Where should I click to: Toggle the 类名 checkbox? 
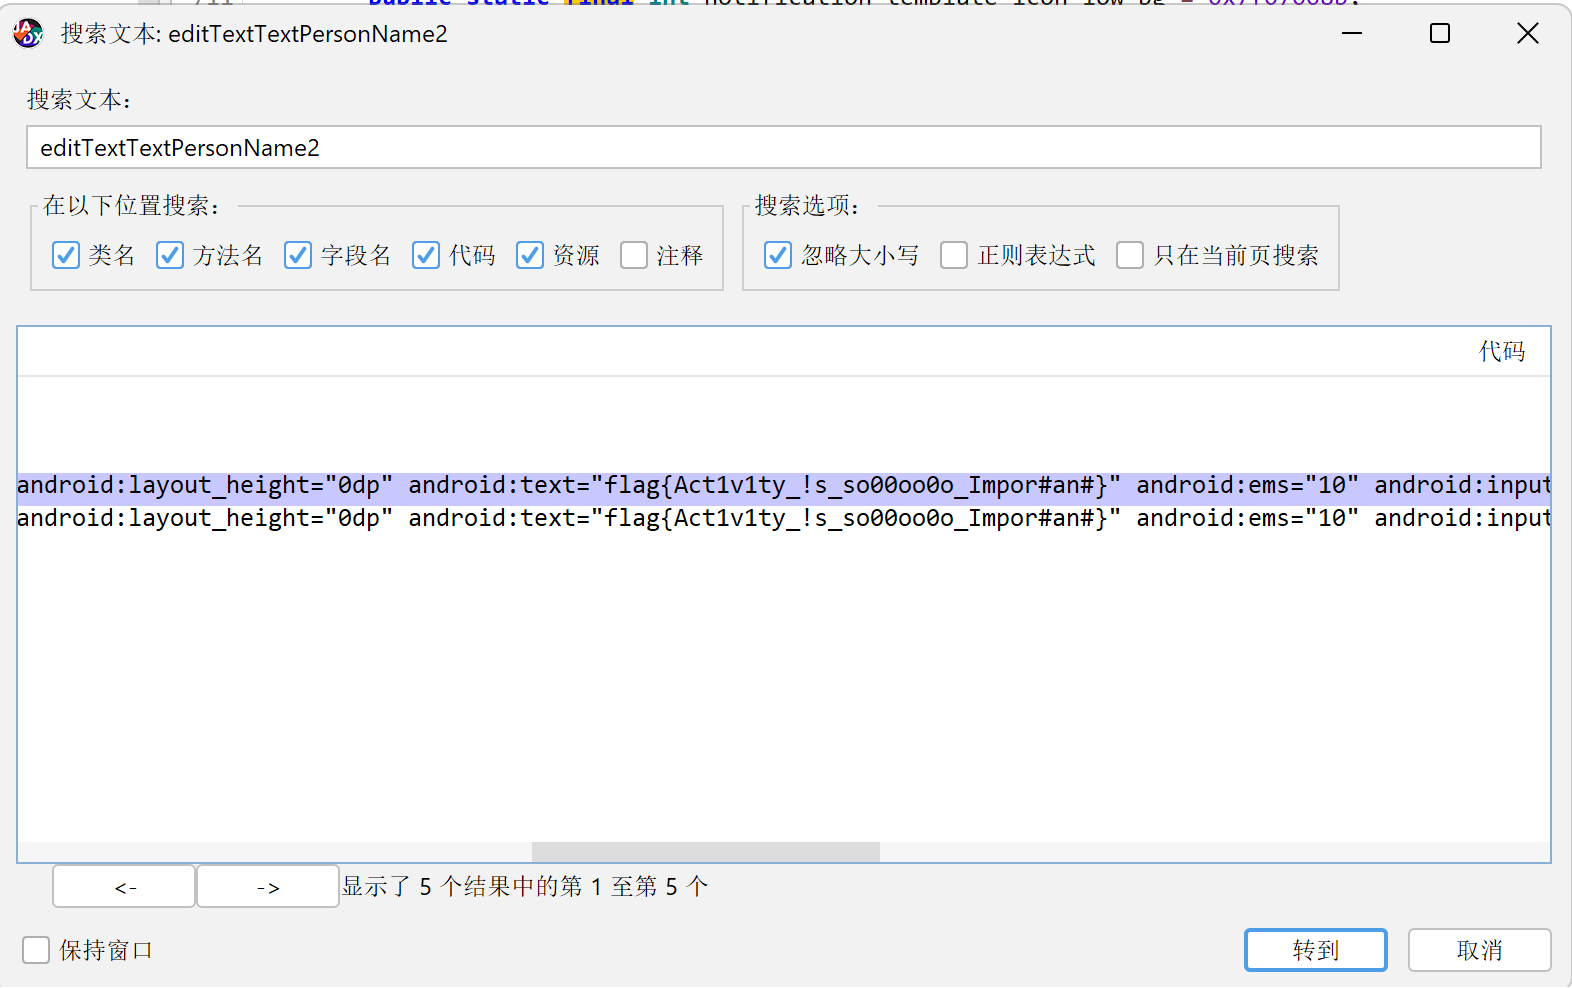click(x=66, y=256)
